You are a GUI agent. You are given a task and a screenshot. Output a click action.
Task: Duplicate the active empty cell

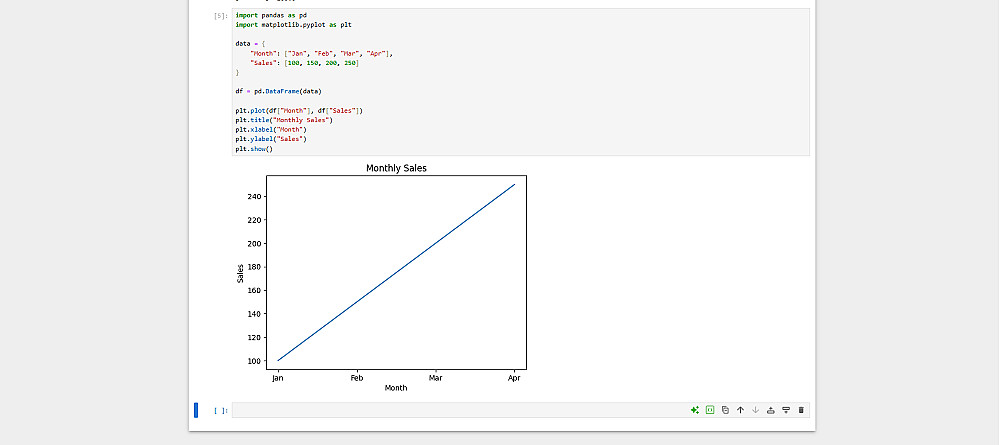pyautogui.click(x=725, y=410)
